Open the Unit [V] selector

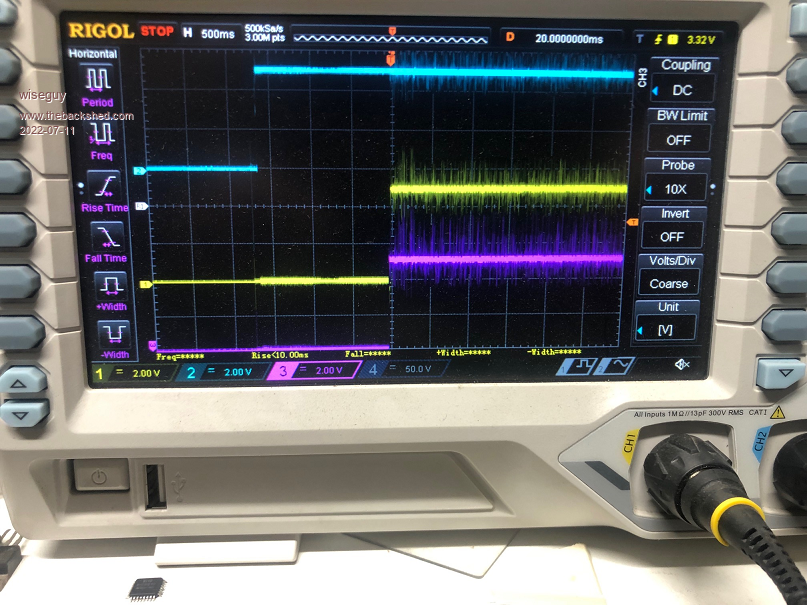668,330
